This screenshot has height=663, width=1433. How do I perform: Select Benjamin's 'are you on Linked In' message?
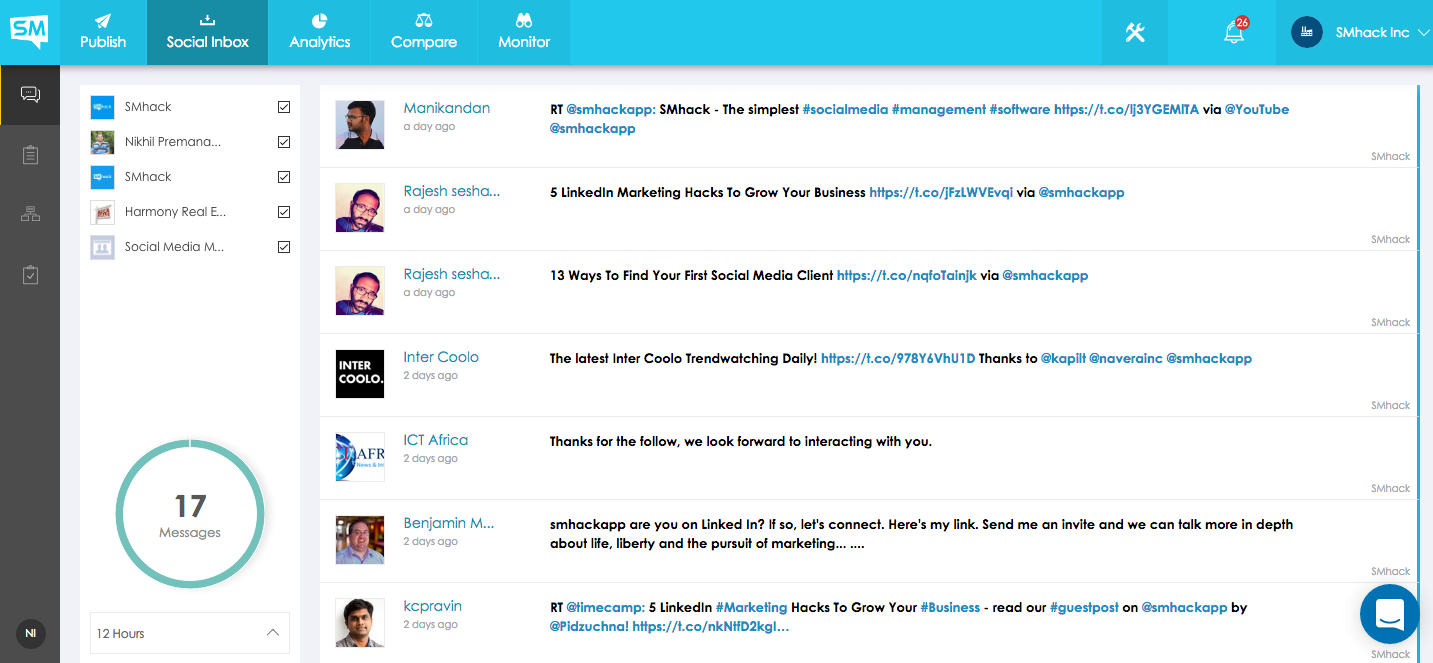pyautogui.click(x=921, y=534)
